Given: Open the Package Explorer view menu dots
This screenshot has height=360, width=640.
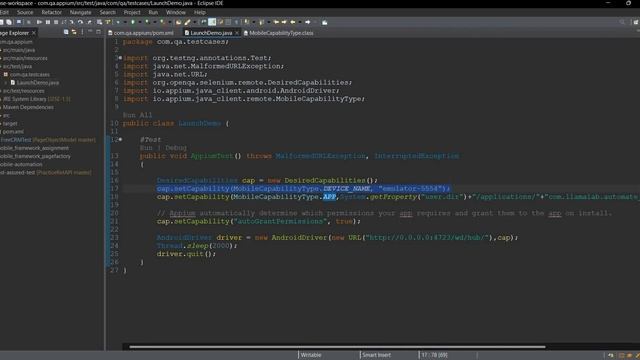Looking at the screenshot, I should [x=82, y=32].
